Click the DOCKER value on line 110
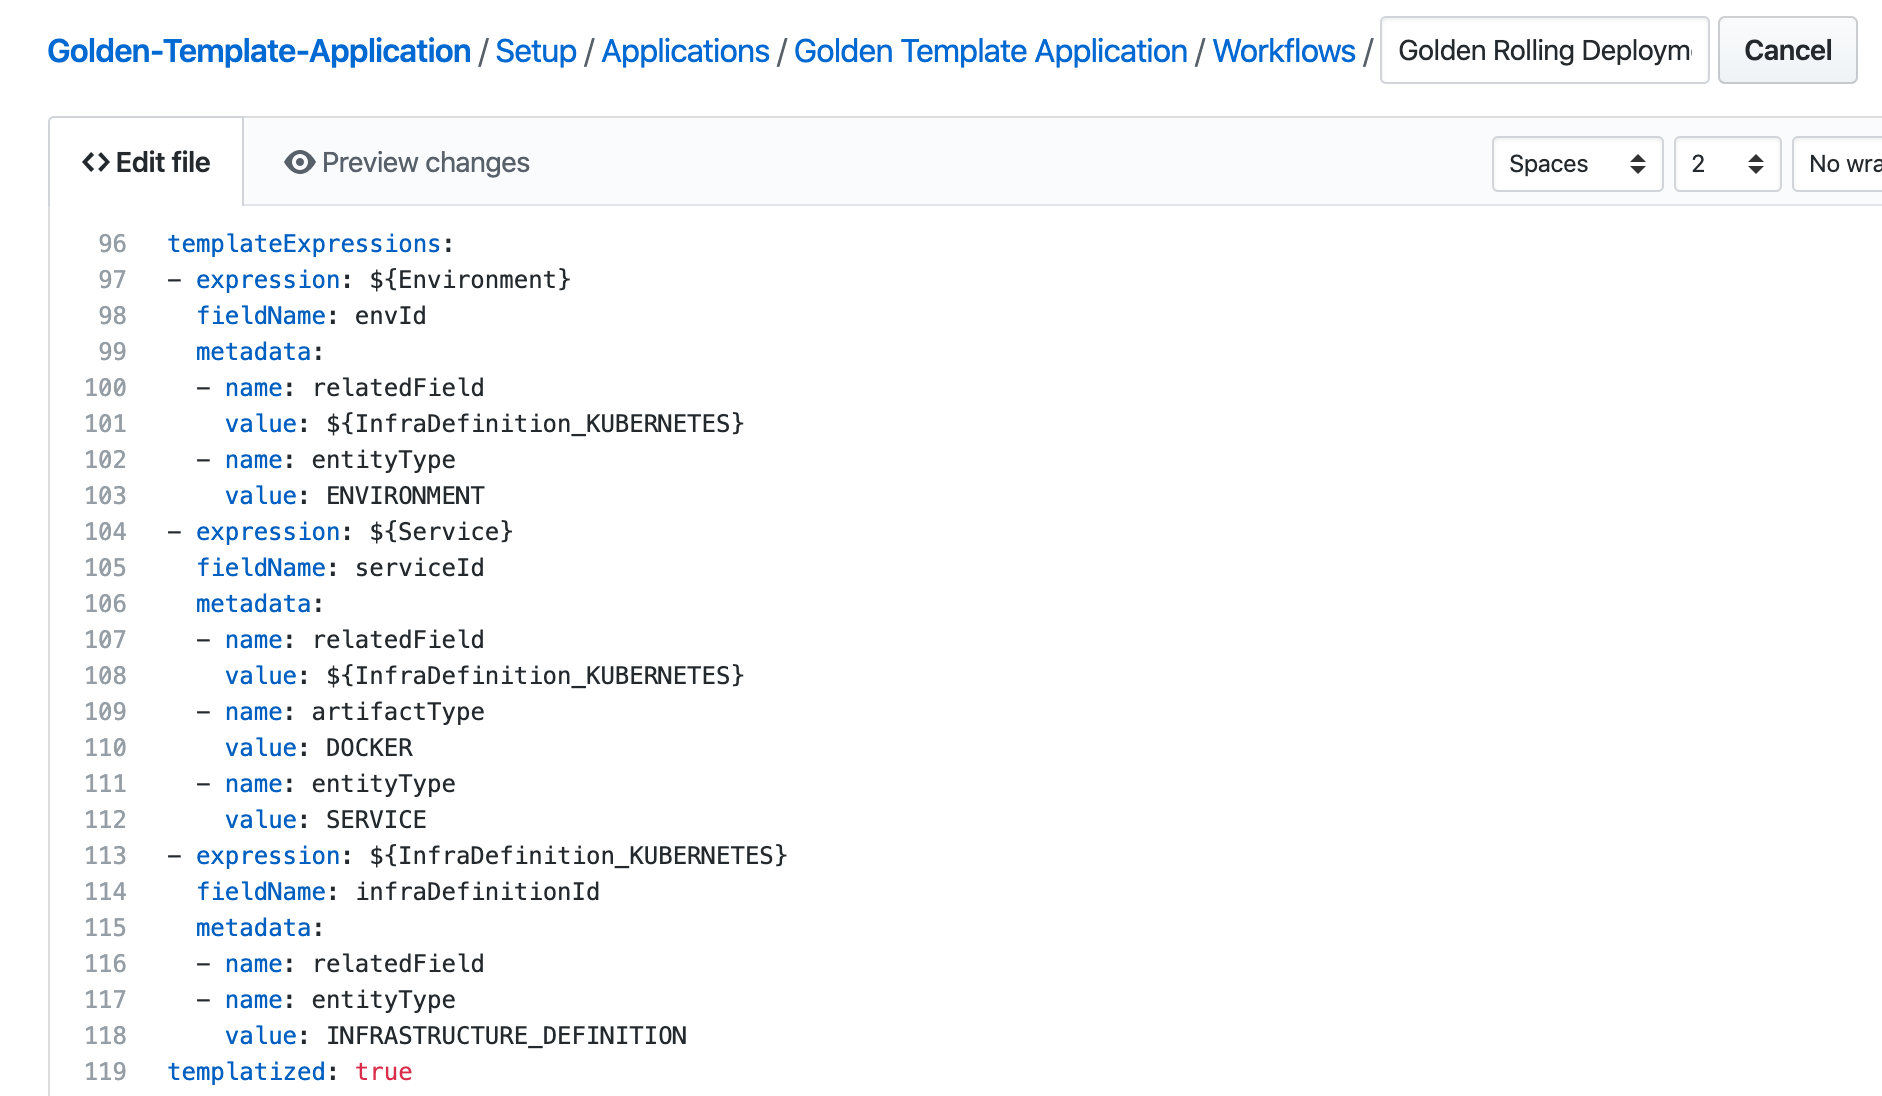Viewport: 1882px width, 1096px height. pyautogui.click(x=369, y=748)
